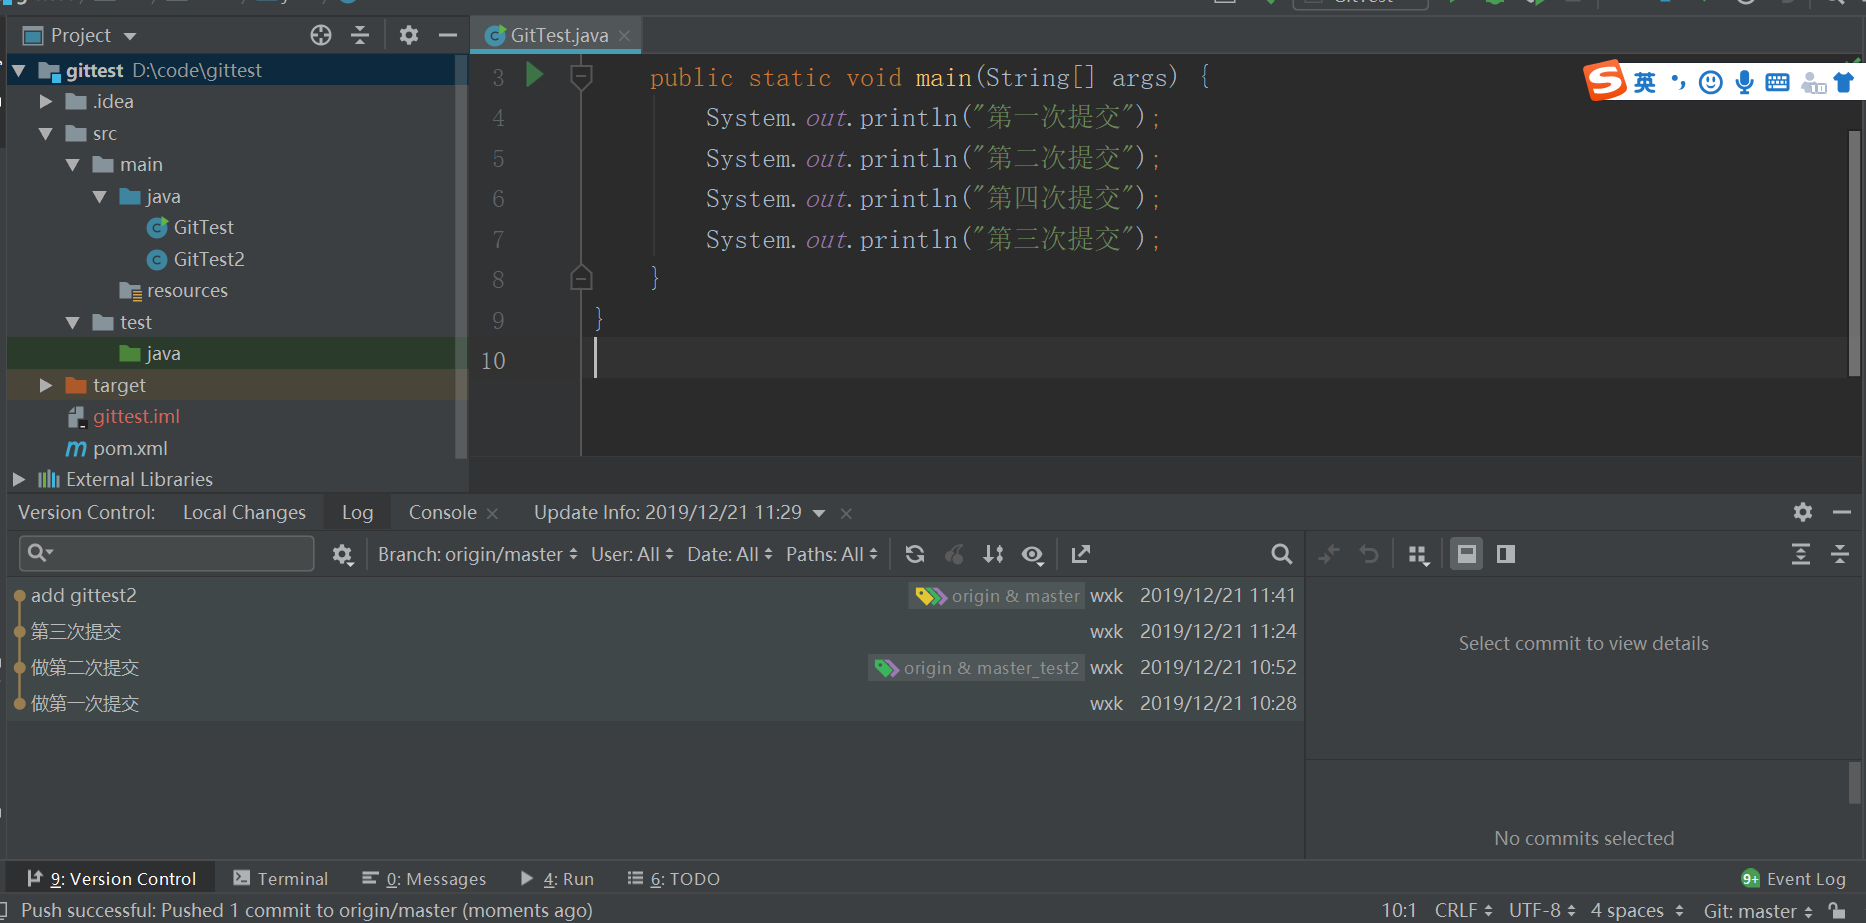Click the magnifier find icon in log toolbar
1866x923 pixels.
pyautogui.click(x=1281, y=554)
